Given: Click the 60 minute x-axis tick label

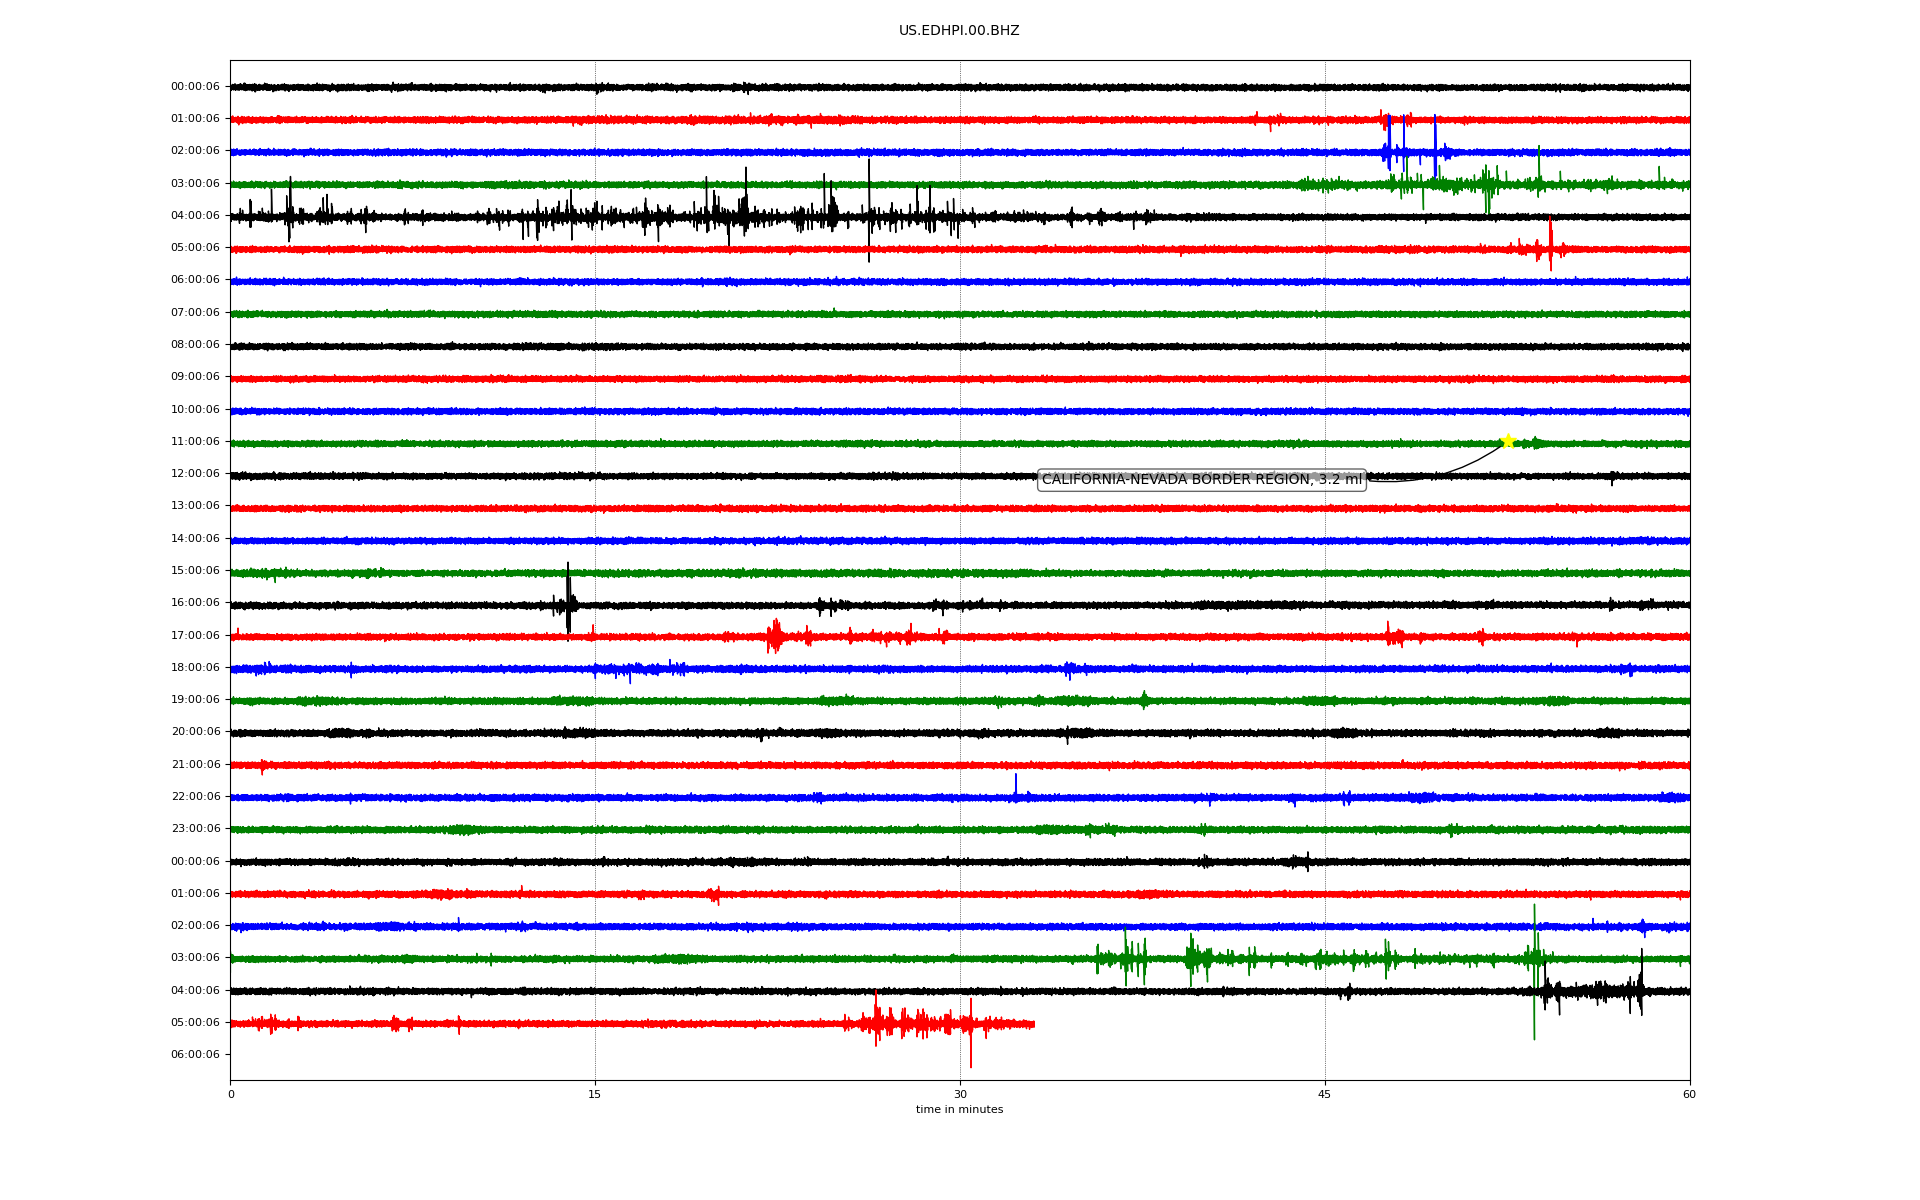Looking at the screenshot, I should (1689, 1094).
